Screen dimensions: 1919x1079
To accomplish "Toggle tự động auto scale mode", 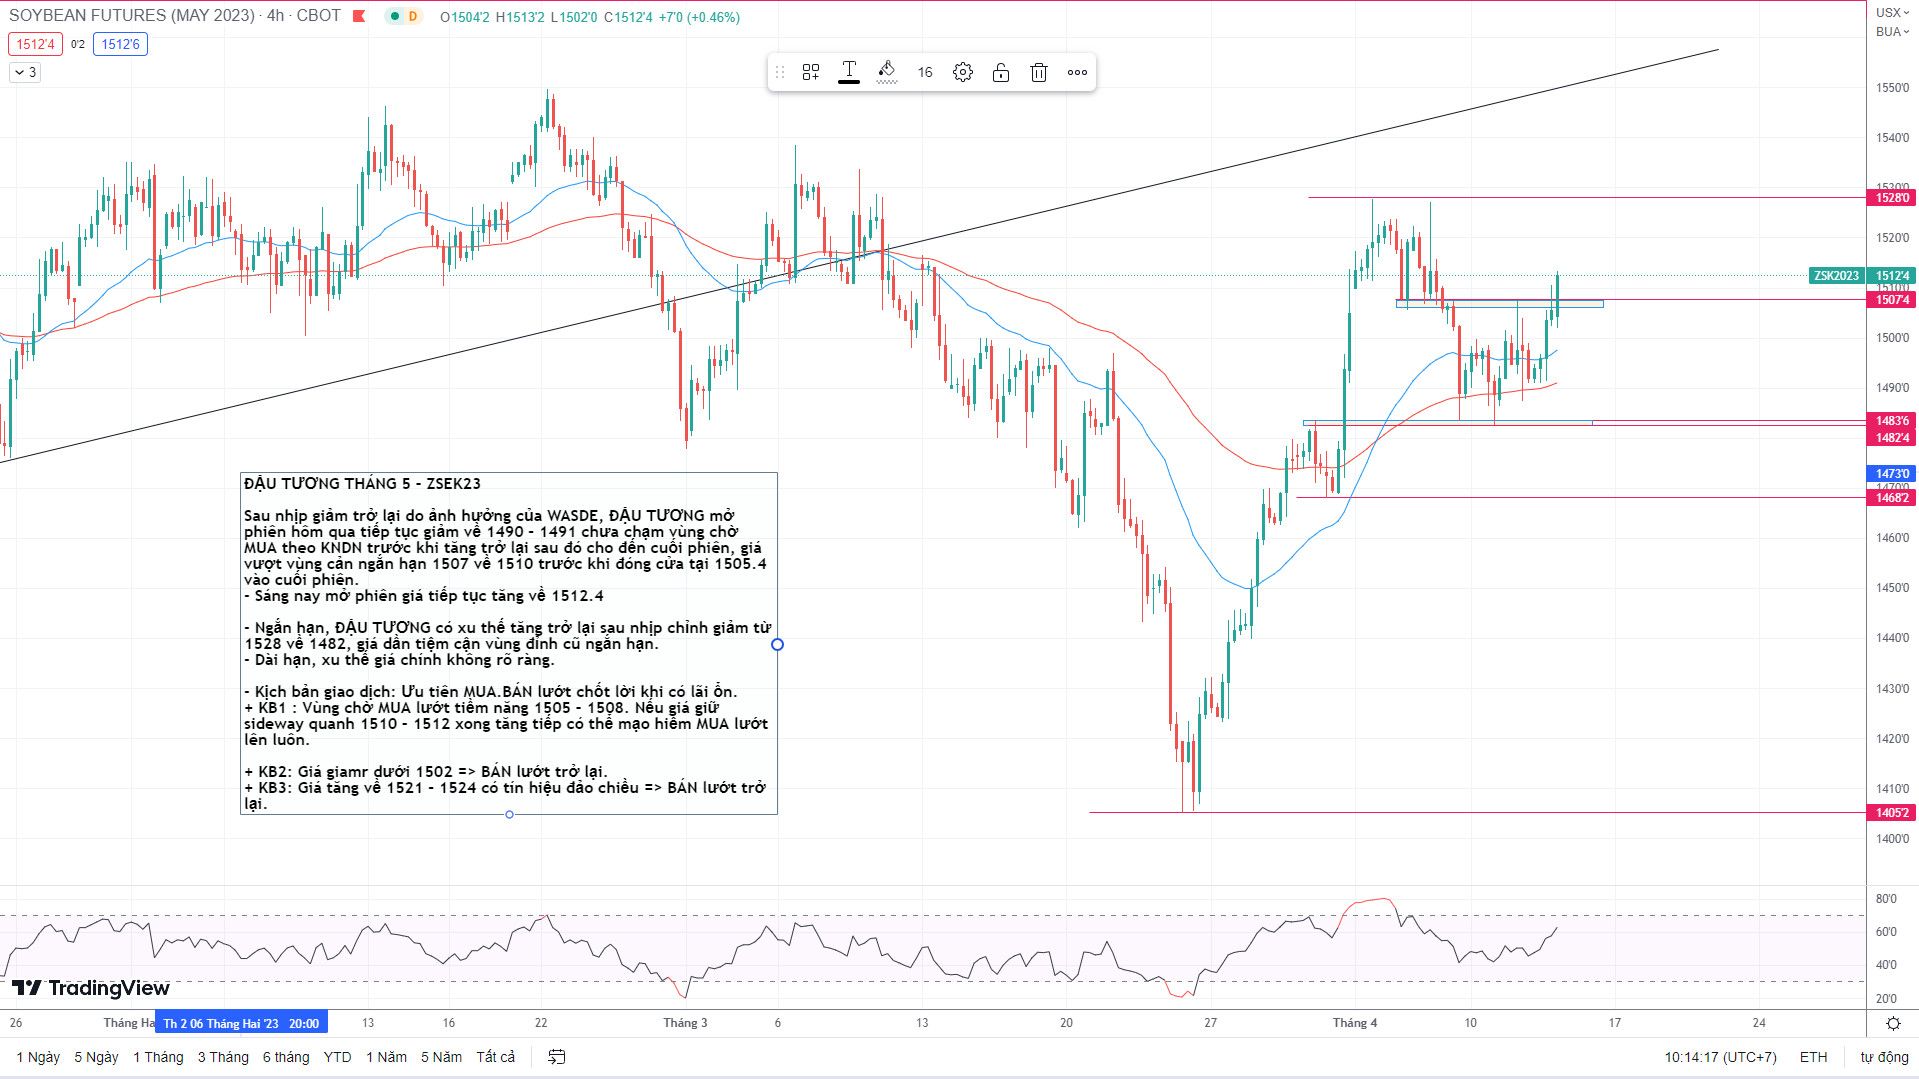I will click(x=1884, y=1057).
